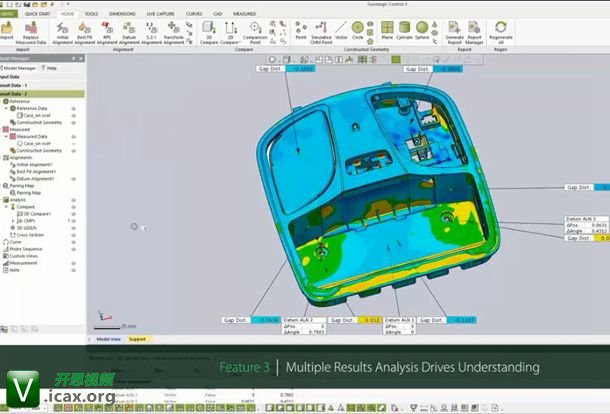This screenshot has height=414, width=610.
Task: Expand the CMP1 tree node
Action: 13,221
